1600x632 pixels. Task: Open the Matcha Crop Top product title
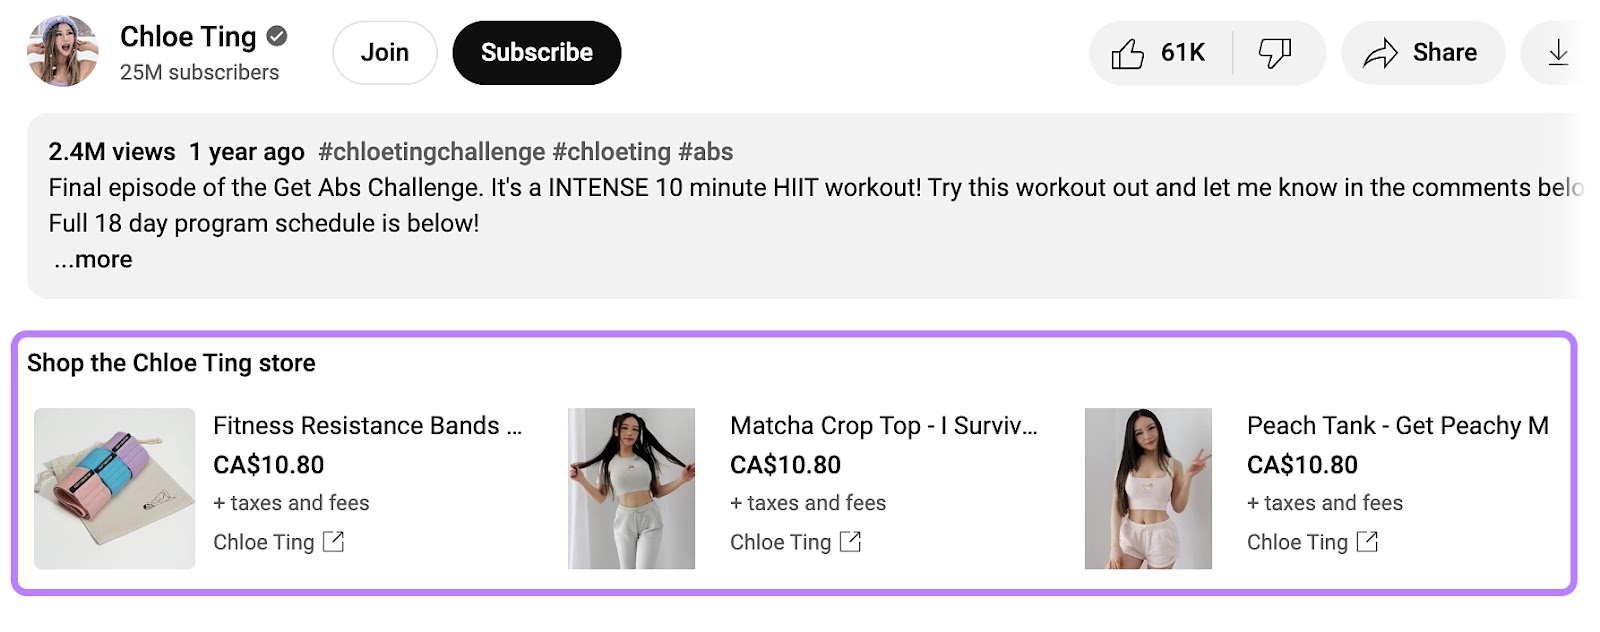tap(884, 426)
